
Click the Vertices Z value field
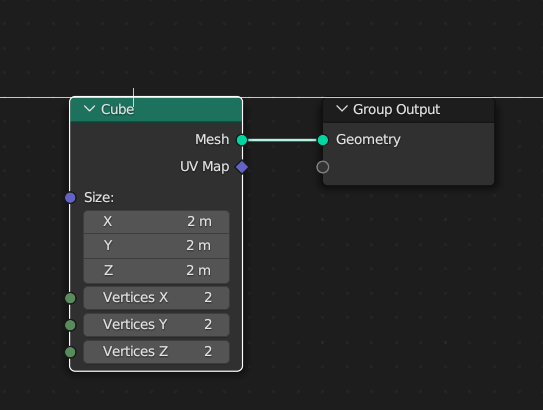coord(156,352)
